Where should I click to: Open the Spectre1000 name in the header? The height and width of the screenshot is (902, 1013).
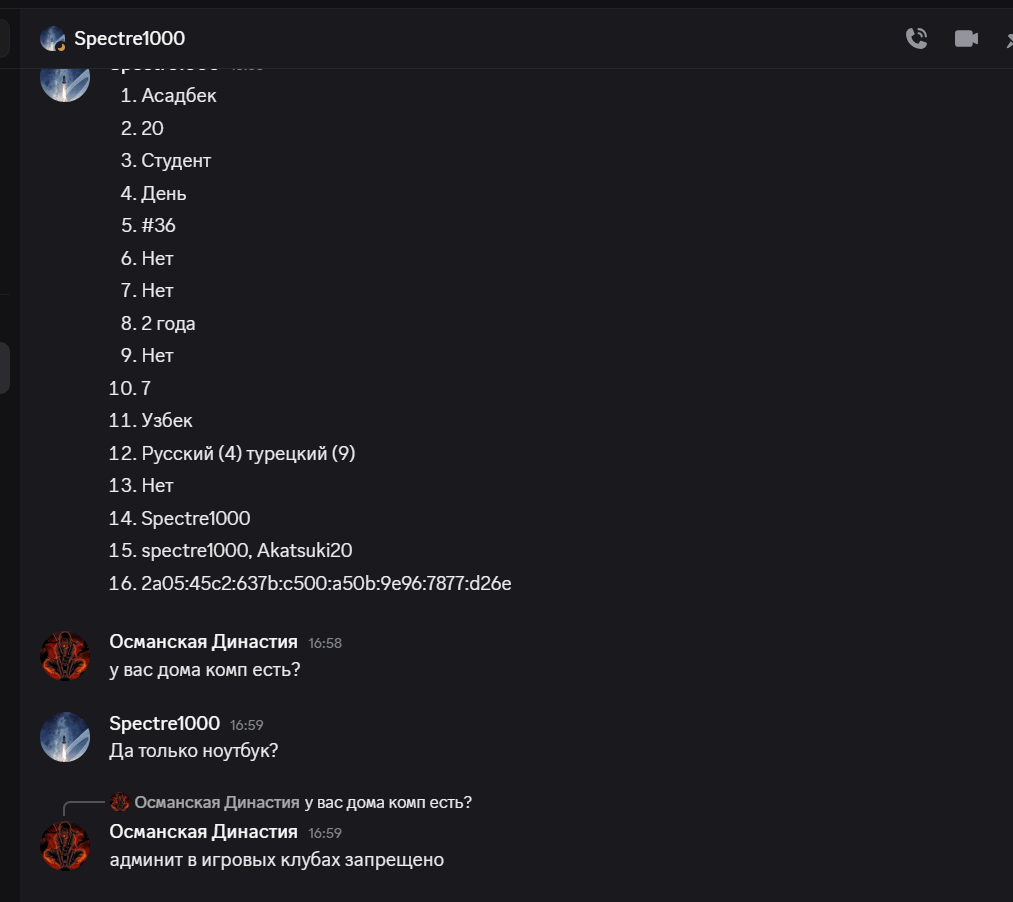pos(129,38)
